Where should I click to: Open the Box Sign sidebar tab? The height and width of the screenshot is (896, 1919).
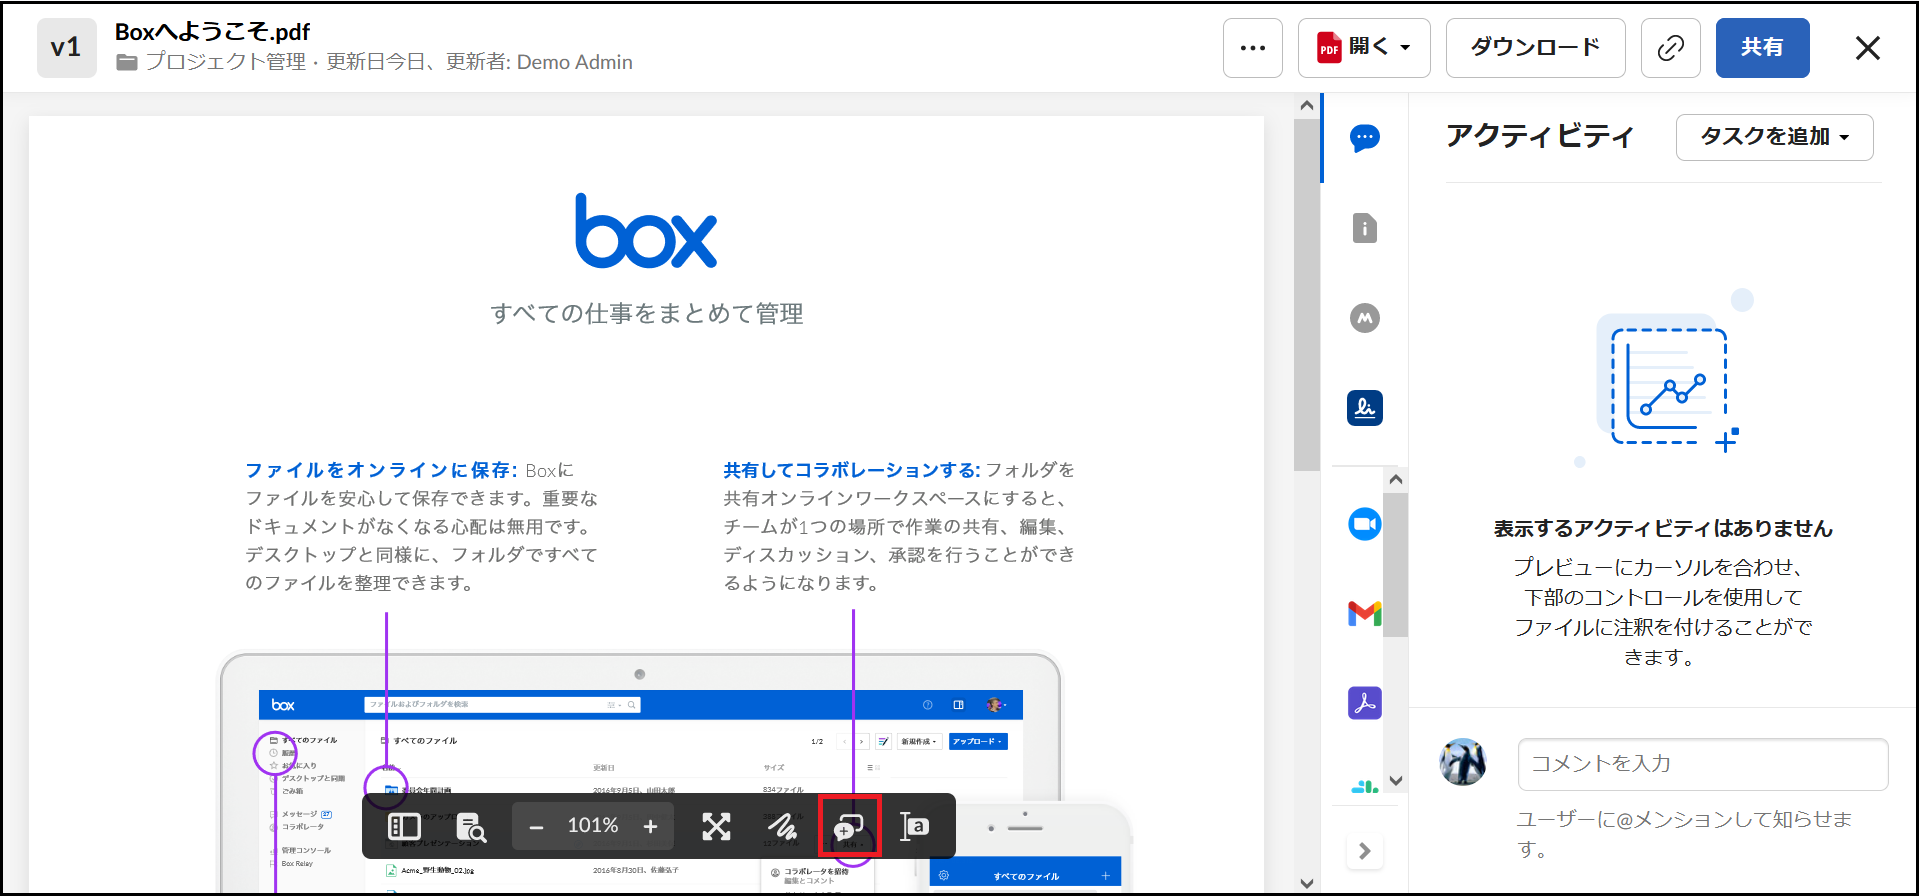click(1364, 408)
